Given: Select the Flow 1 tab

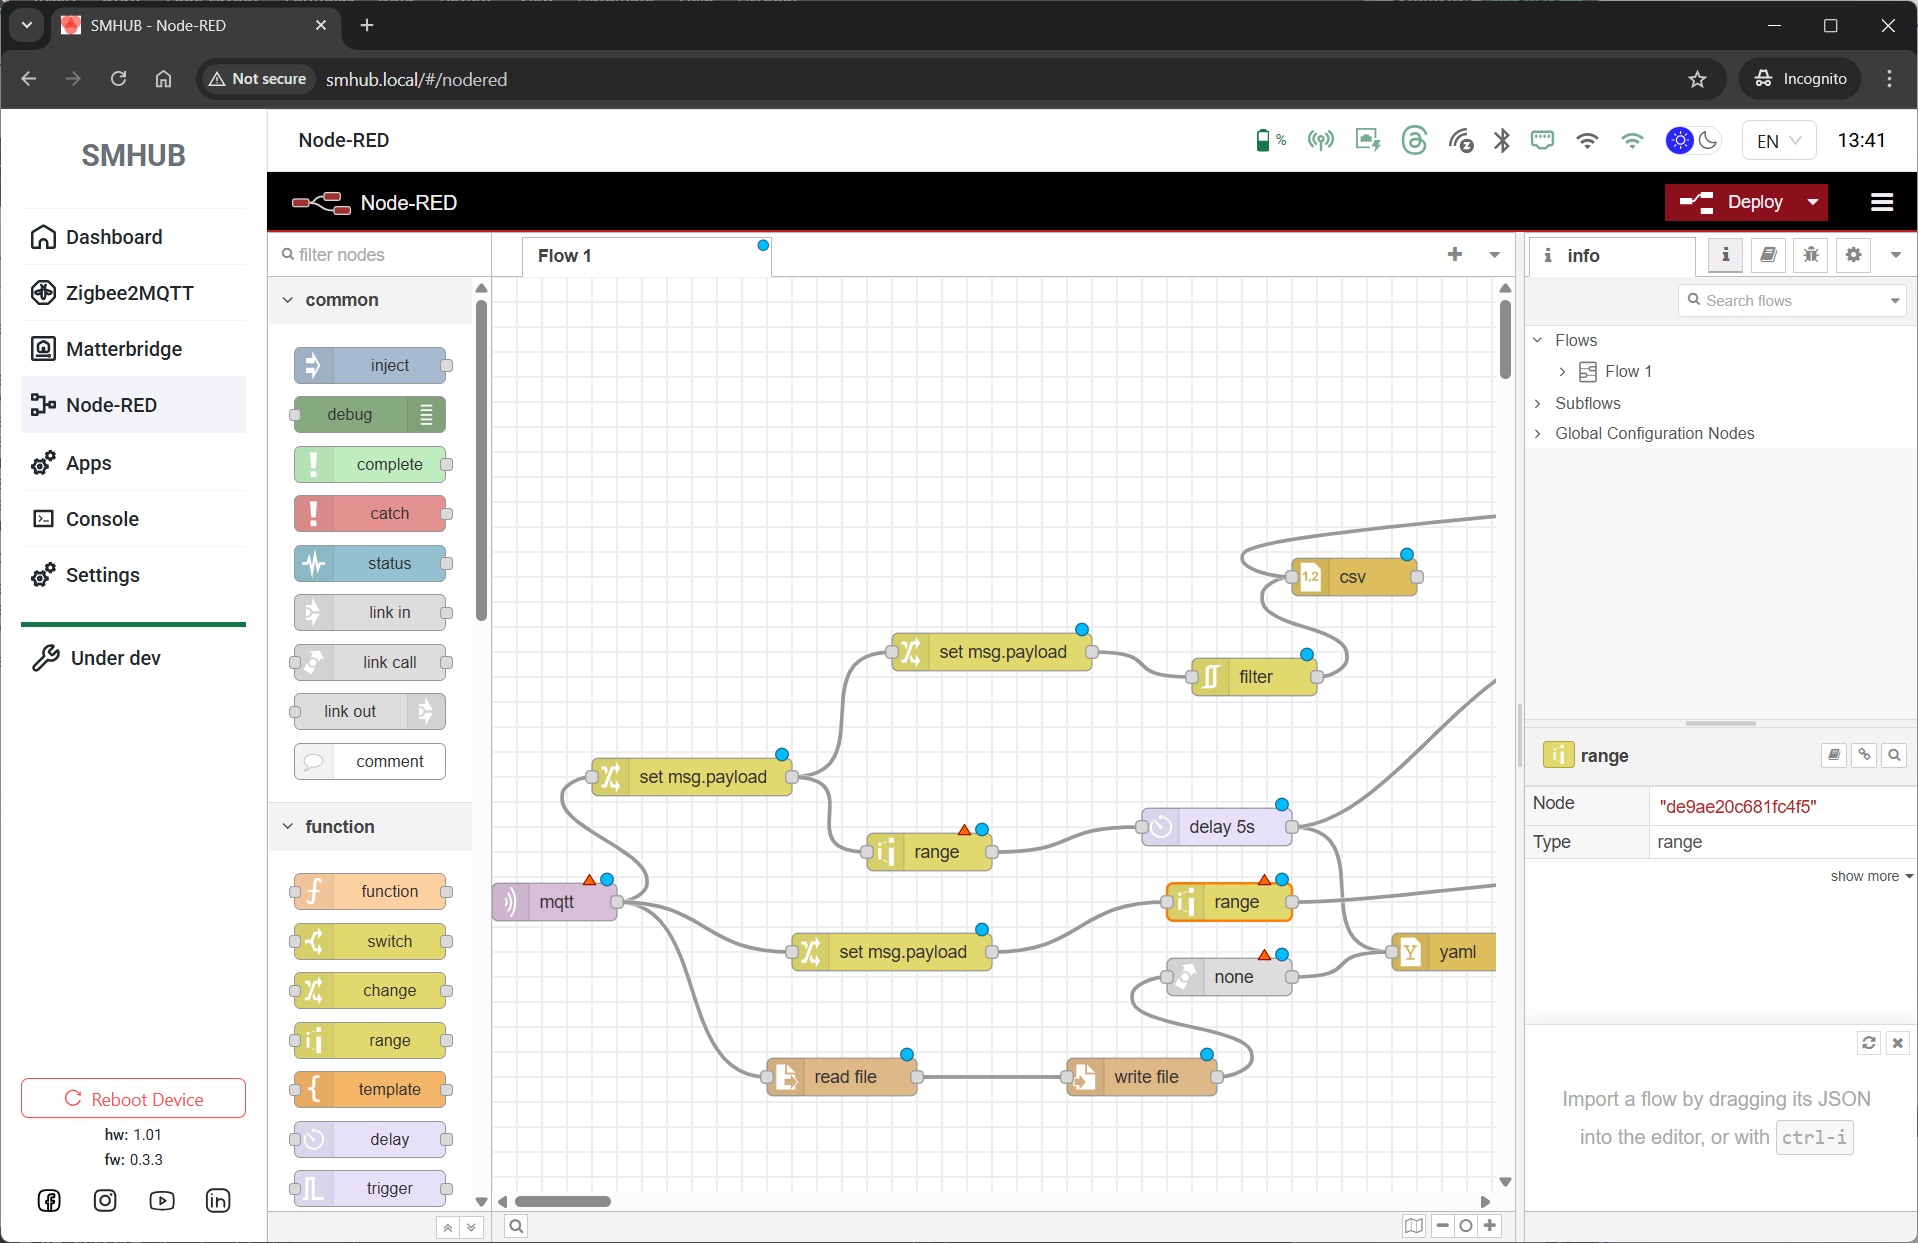Looking at the screenshot, I should 565,256.
